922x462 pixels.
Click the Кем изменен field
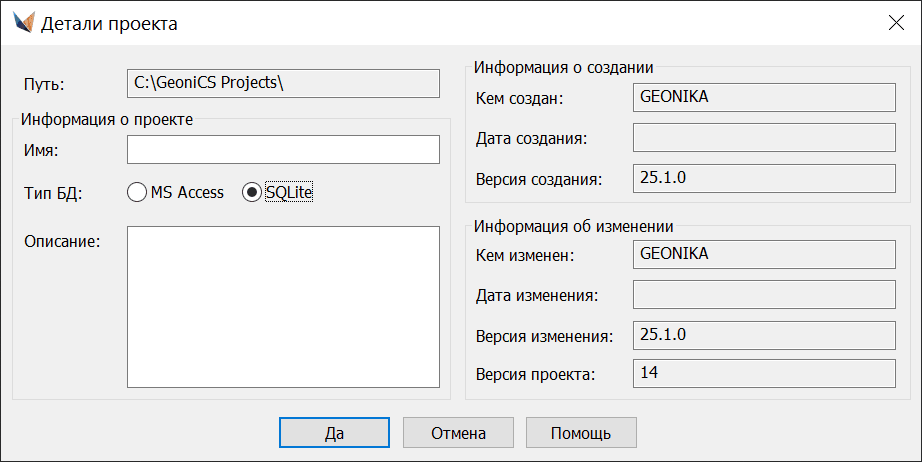point(764,255)
